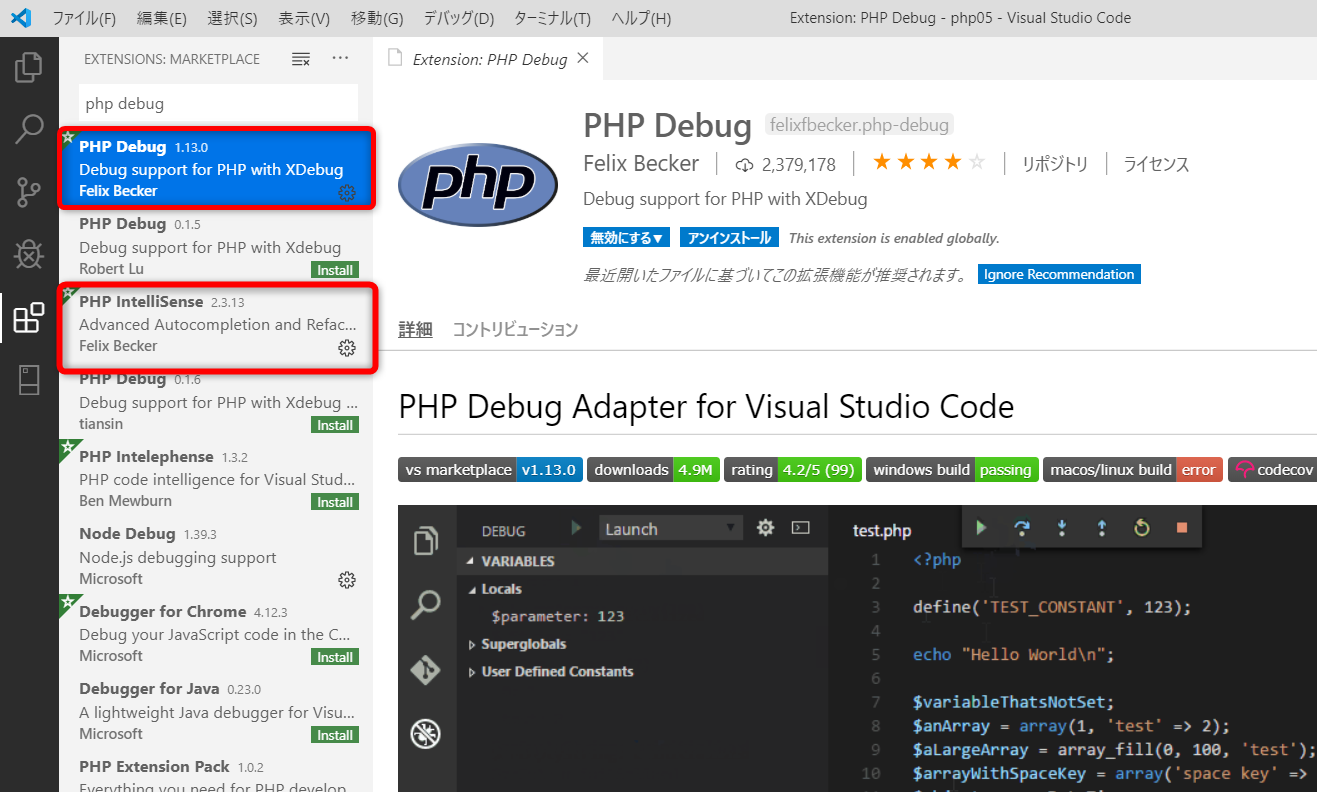Switch to the 詳細 tab
The width and height of the screenshot is (1317, 792).
(415, 329)
